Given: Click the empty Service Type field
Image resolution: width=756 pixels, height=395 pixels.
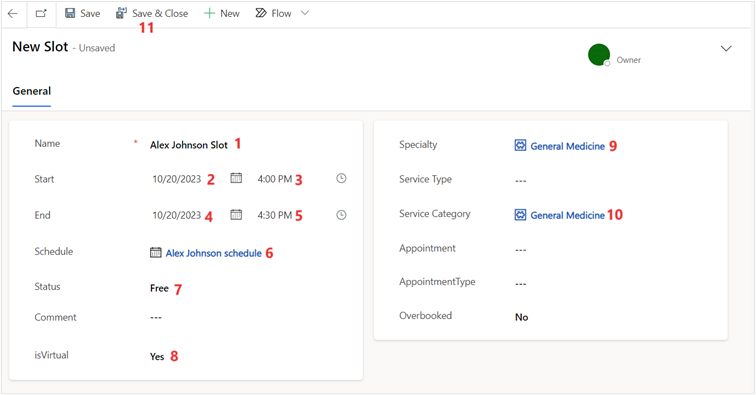Looking at the screenshot, I should (x=521, y=181).
